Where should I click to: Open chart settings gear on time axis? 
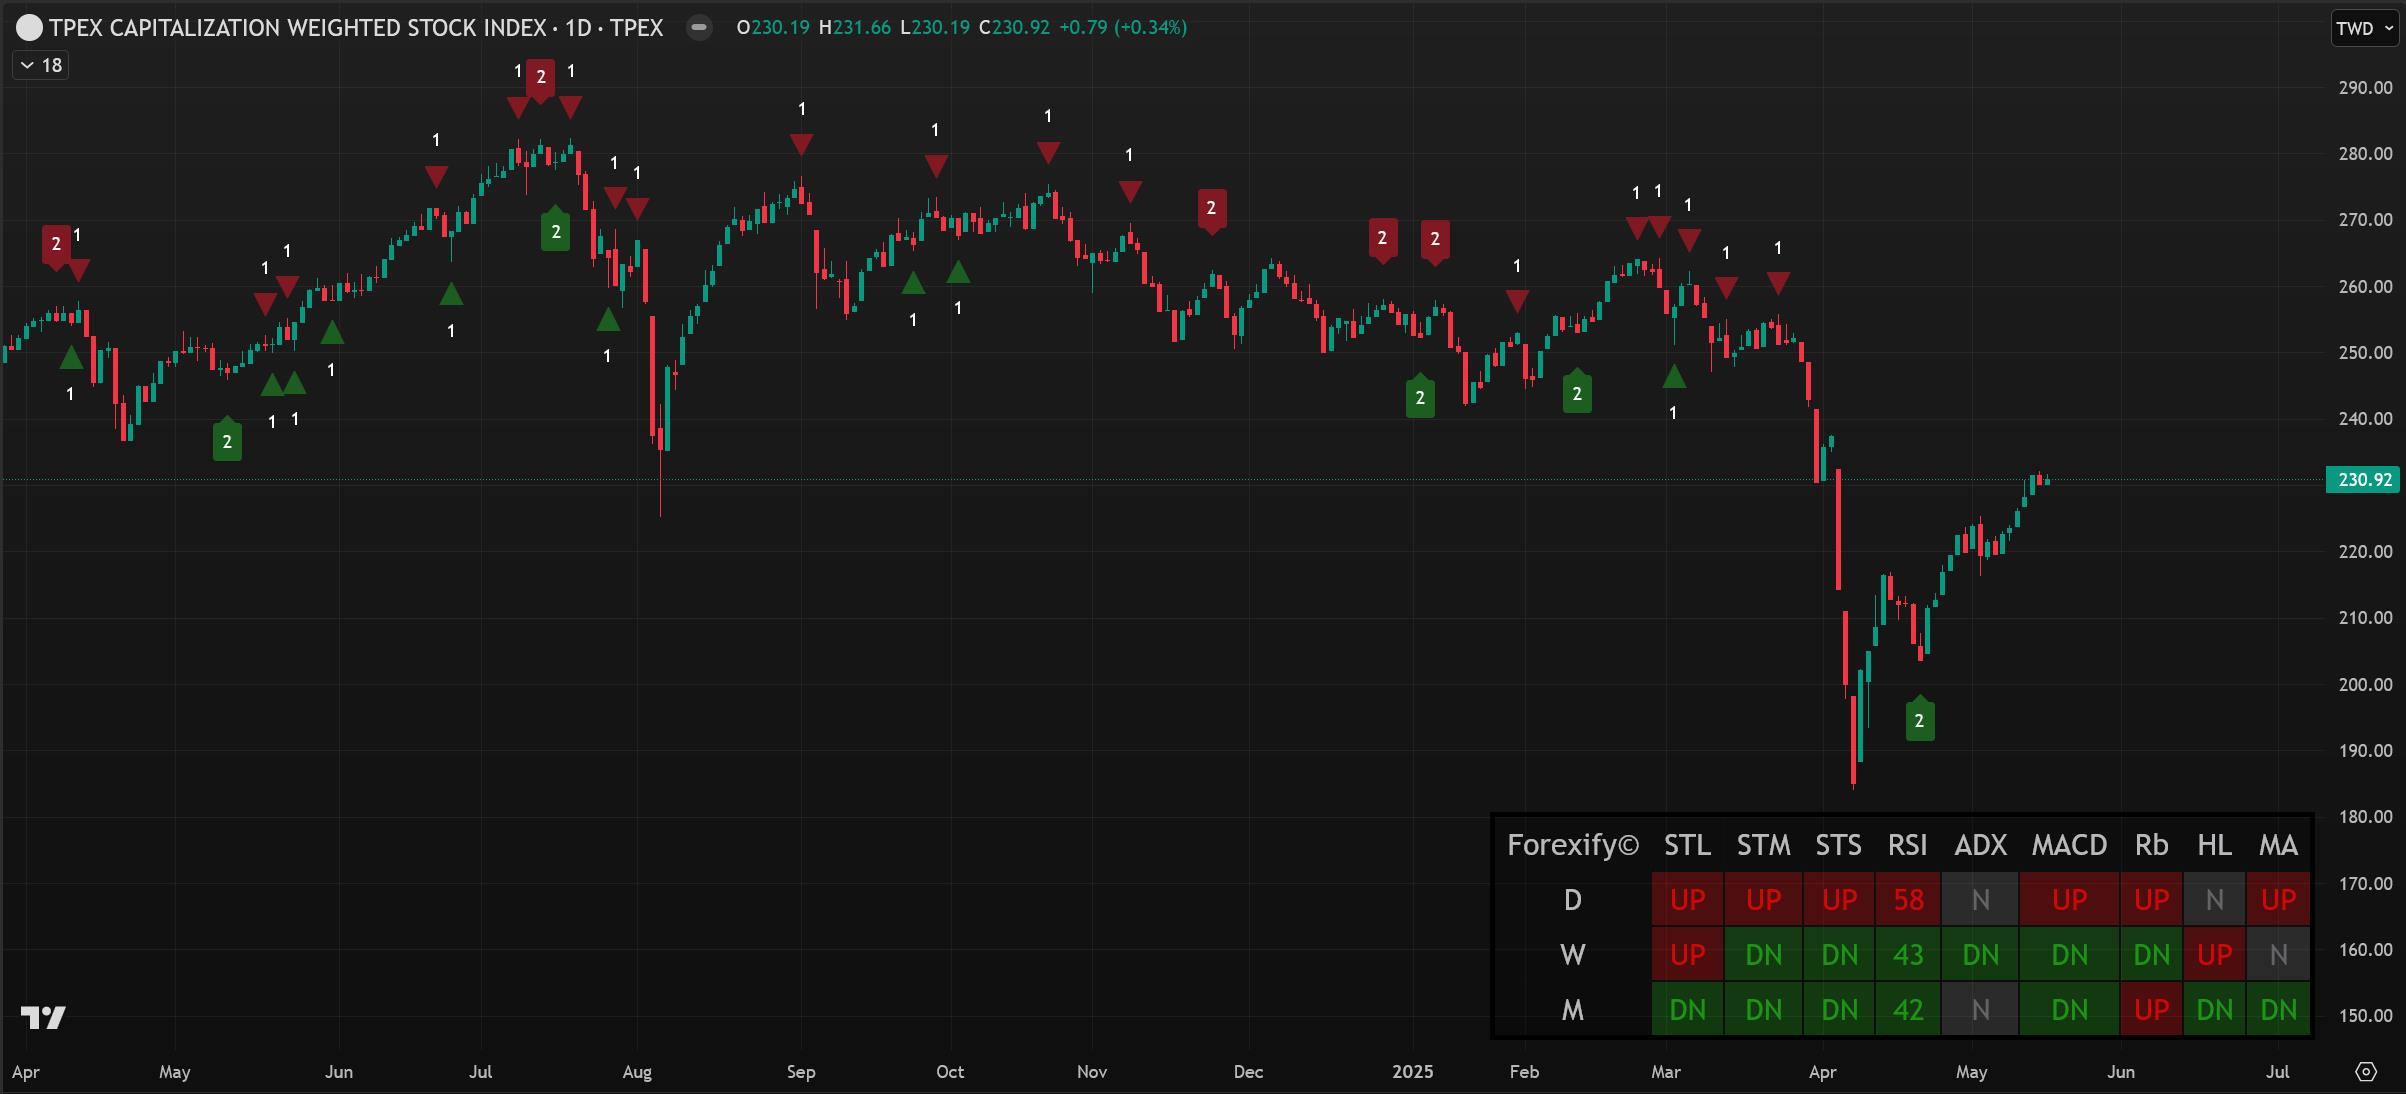coord(2365,1071)
